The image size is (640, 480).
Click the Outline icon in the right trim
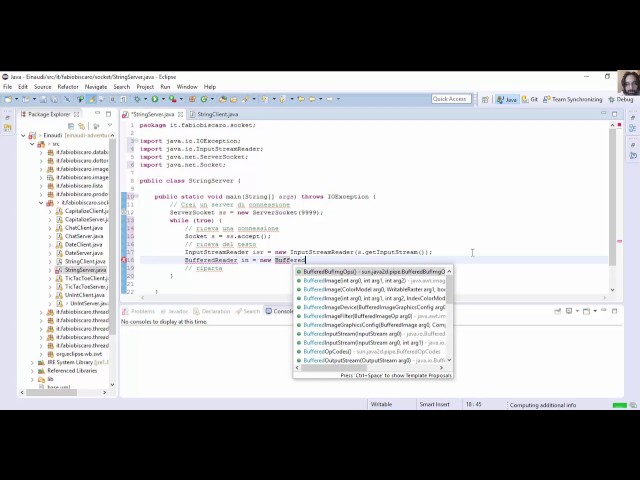tap(633, 129)
